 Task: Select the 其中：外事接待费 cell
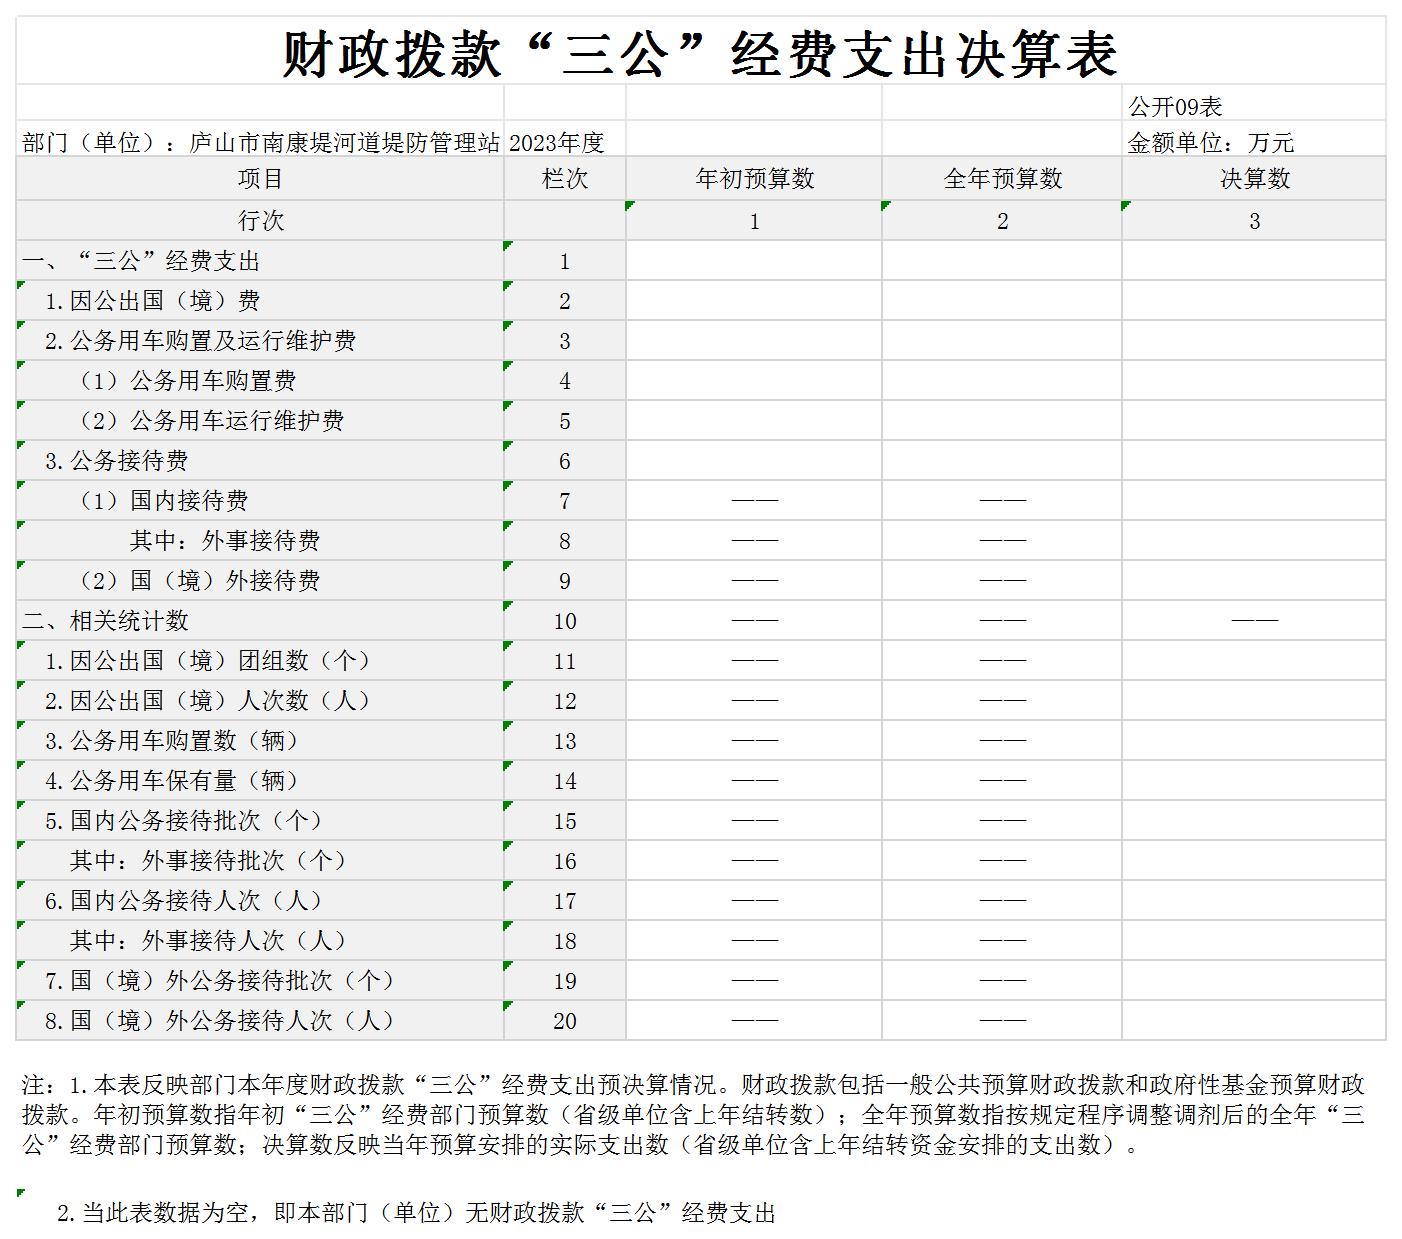(x=224, y=541)
